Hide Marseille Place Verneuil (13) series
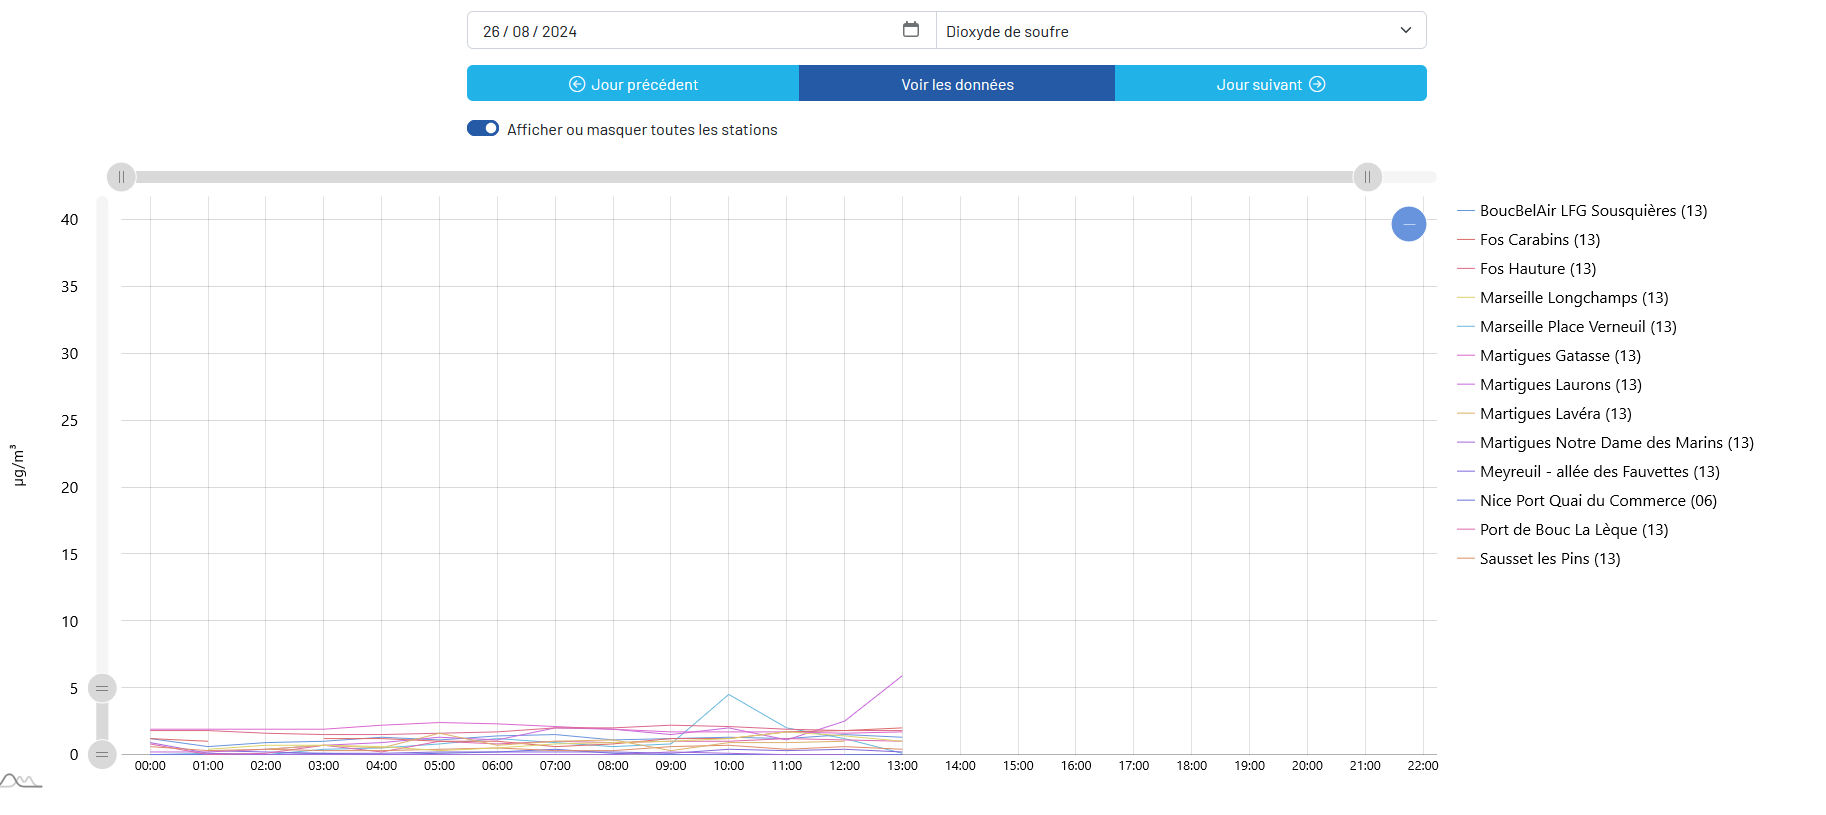The image size is (1826, 815). 1567,327
